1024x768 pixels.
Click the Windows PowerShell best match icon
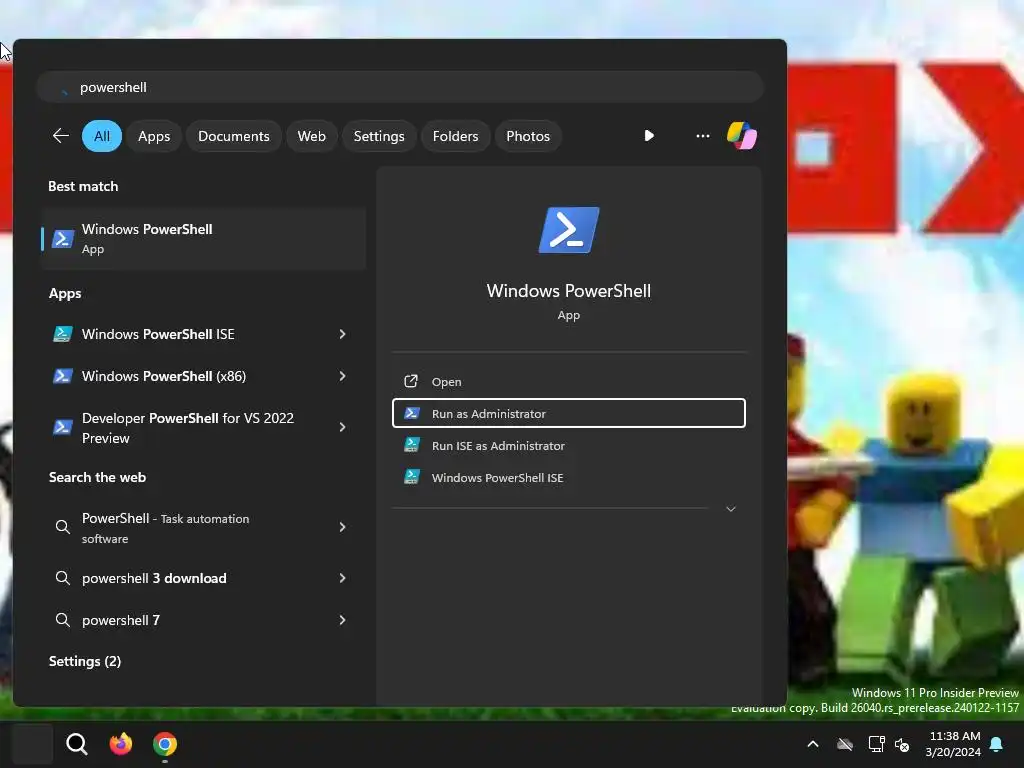[63, 239]
